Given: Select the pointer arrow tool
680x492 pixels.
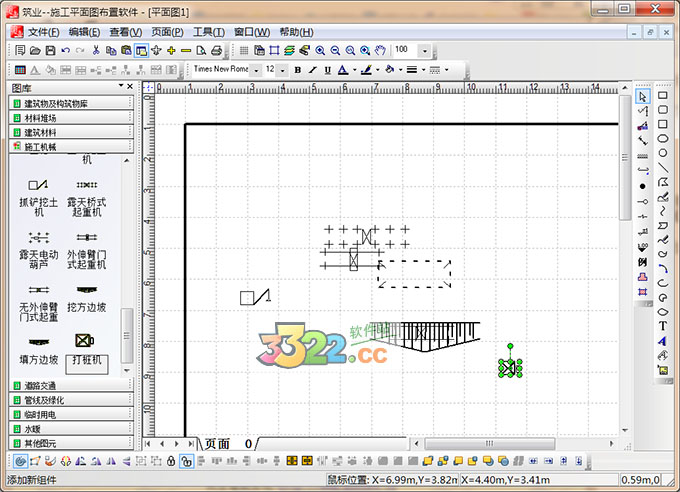Looking at the screenshot, I should 643,96.
